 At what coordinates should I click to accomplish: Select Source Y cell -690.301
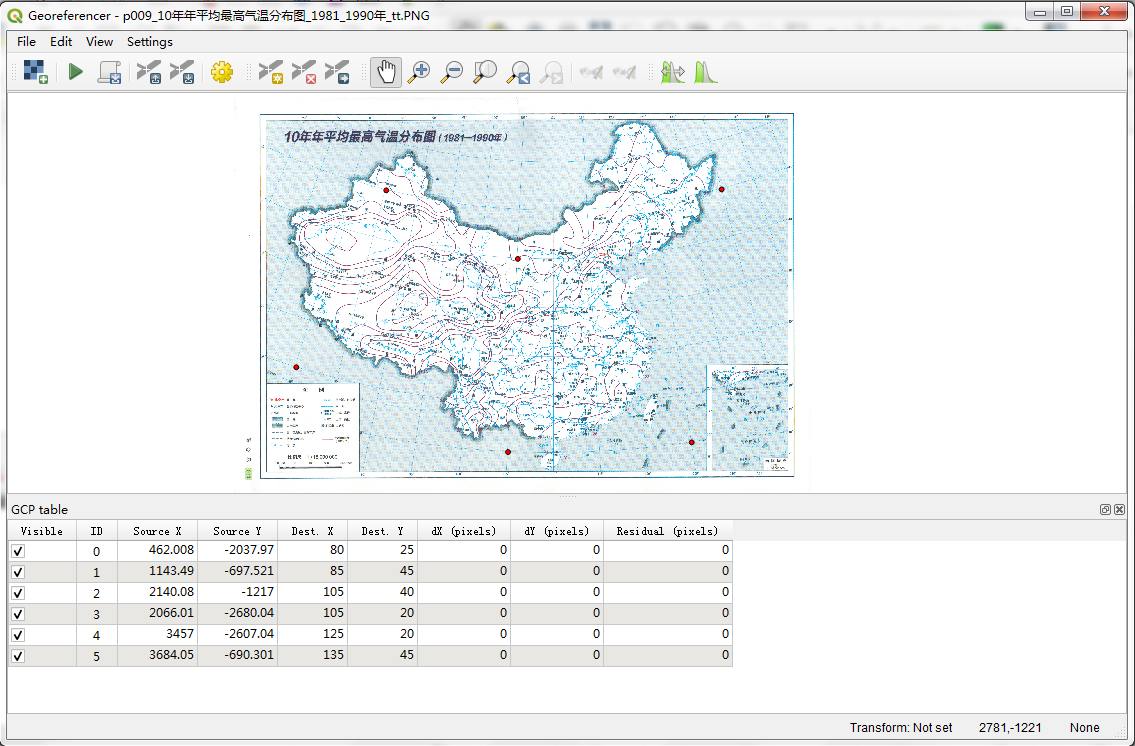coord(237,656)
